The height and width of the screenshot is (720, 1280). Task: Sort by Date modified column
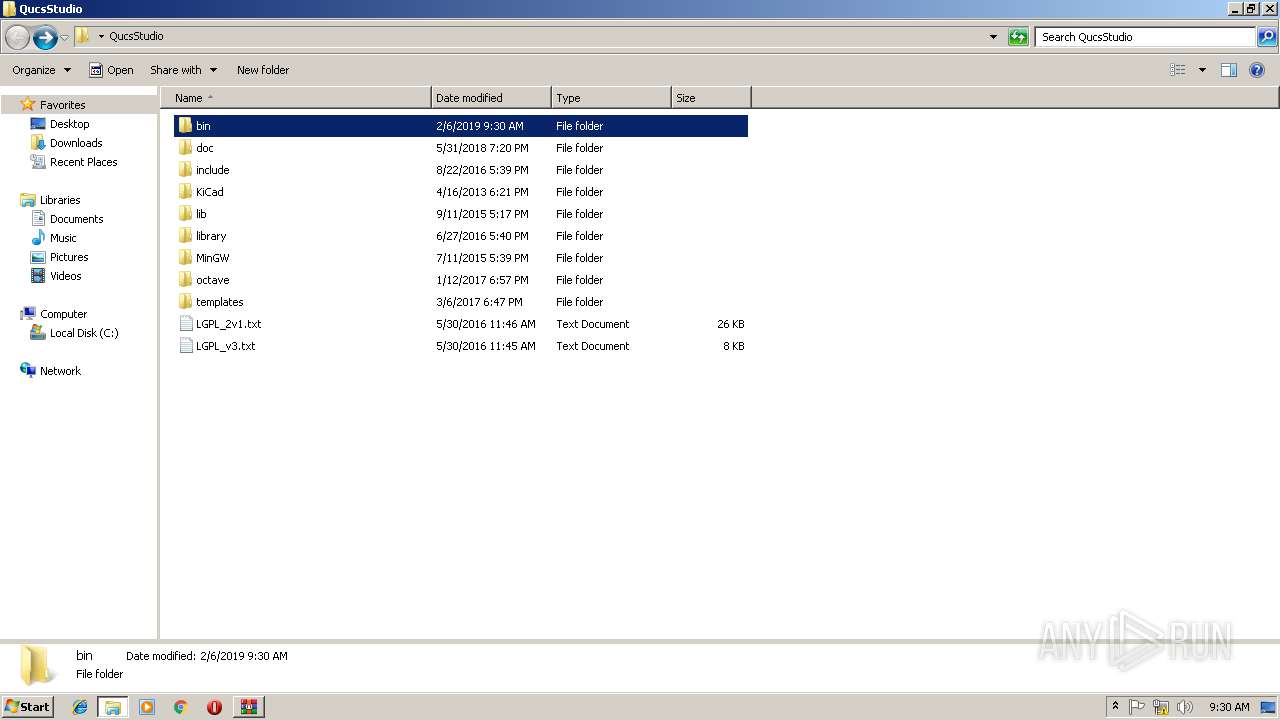tap(491, 98)
